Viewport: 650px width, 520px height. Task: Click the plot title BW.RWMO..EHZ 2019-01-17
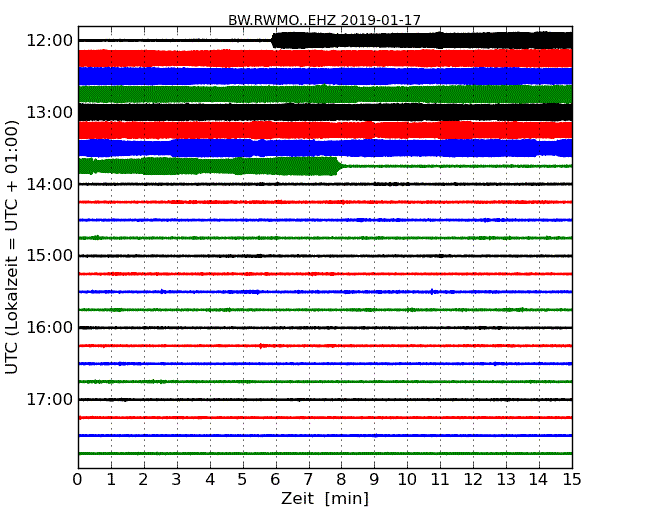tap(324, 20)
